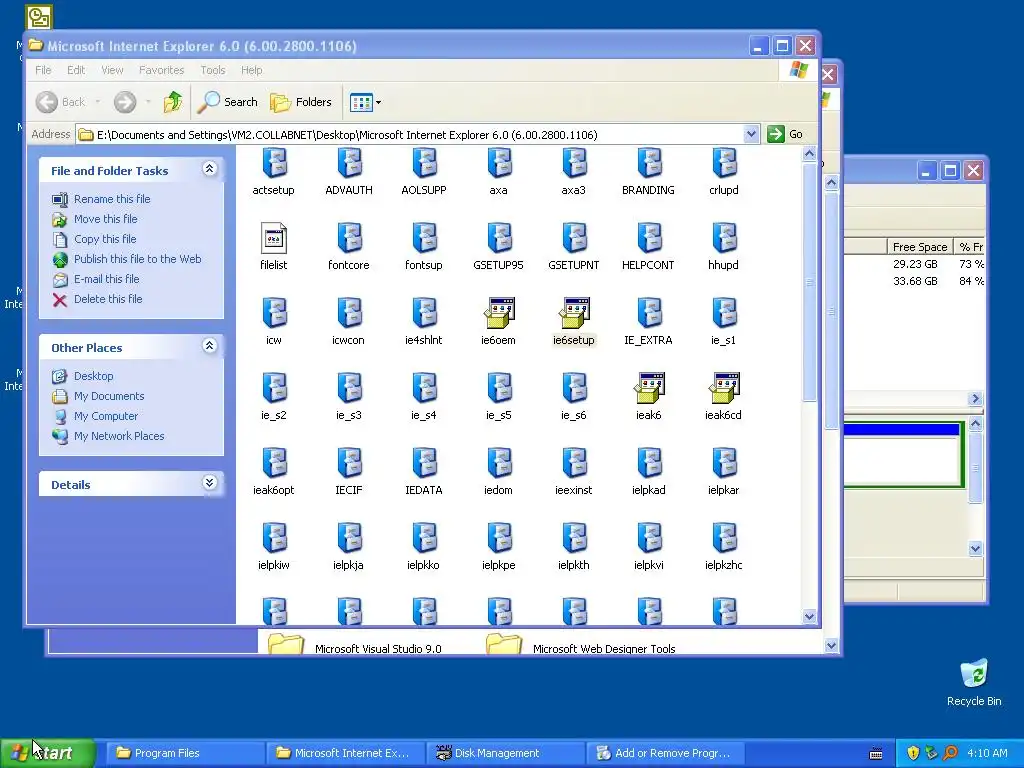The height and width of the screenshot is (768, 1024).
Task: Open the Help menu
Action: (251, 70)
